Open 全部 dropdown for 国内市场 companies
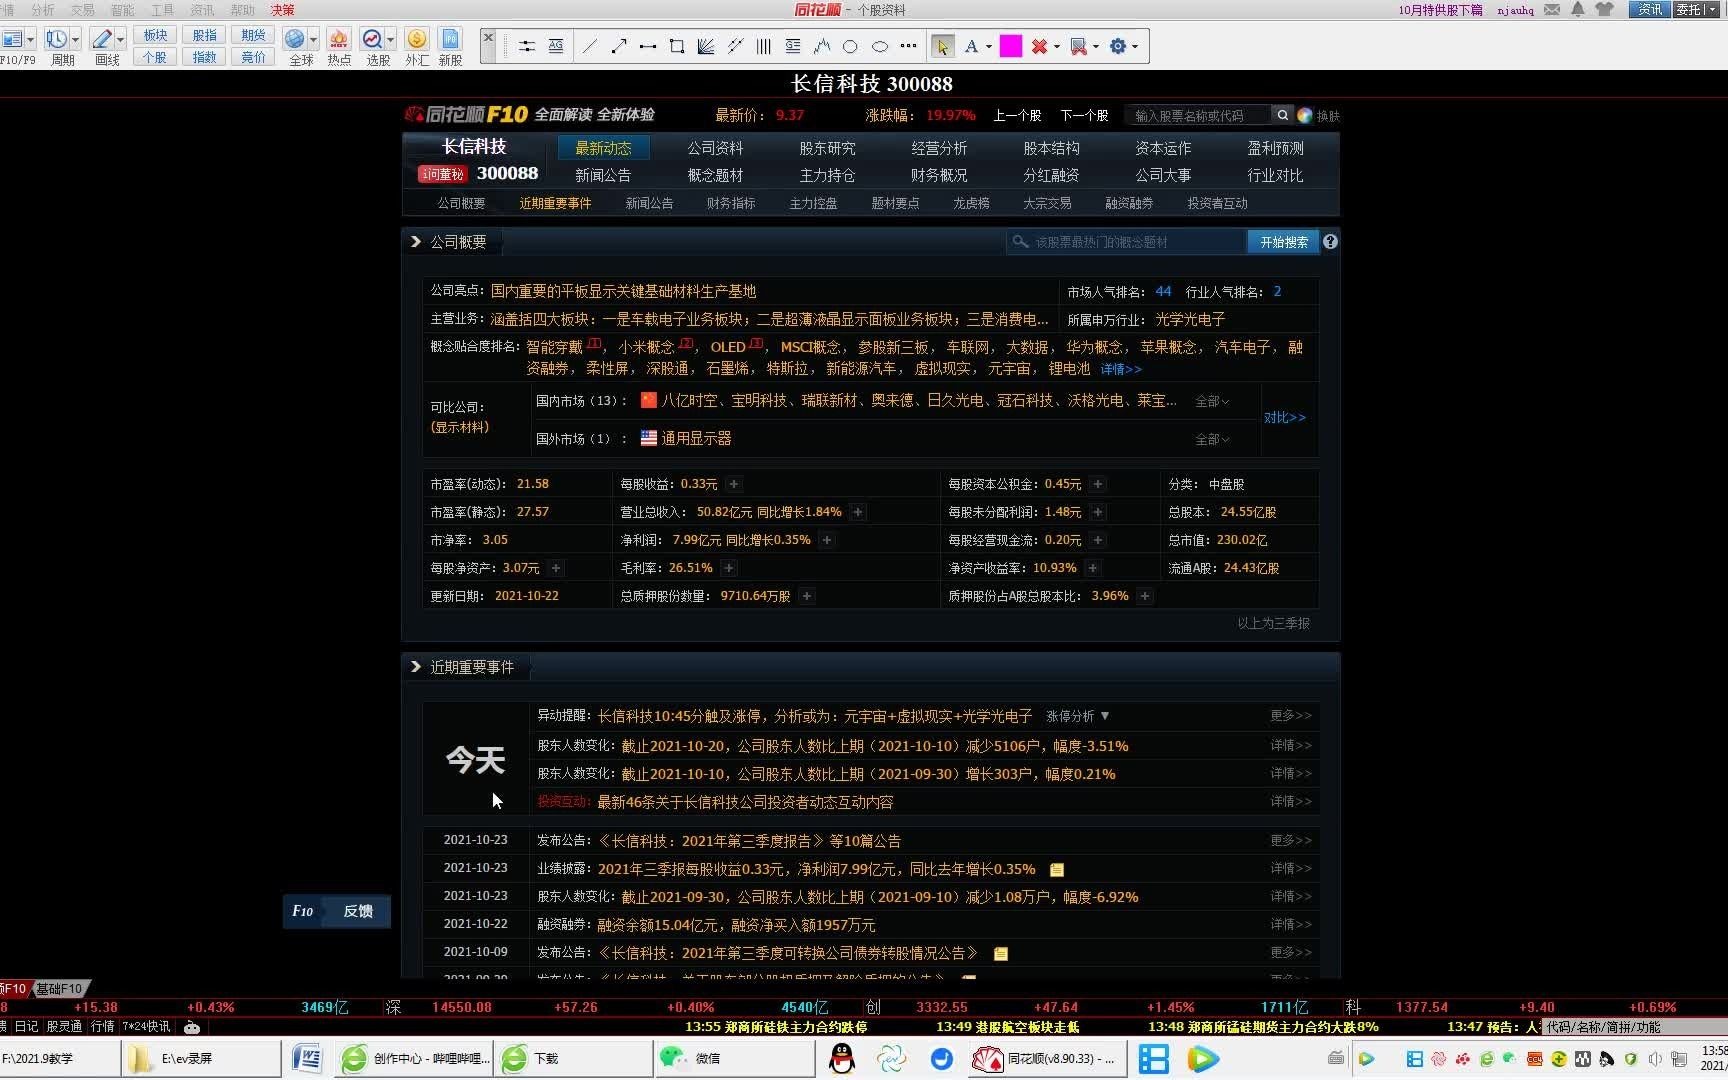Image resolution: width=1728 pixels, height=1080 pixels. [1213, 401]
